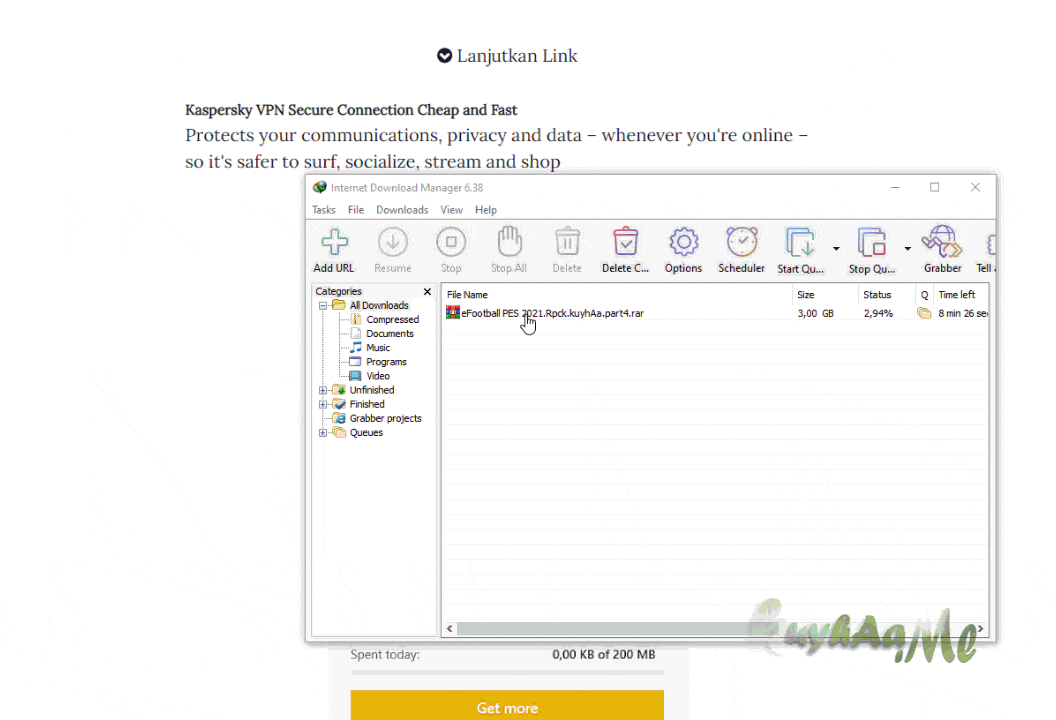Select Grabber projects in tree
Image resolution: width=1056 pixels, height=720 pixels.
pyautogui.click(x=377, y=418)
